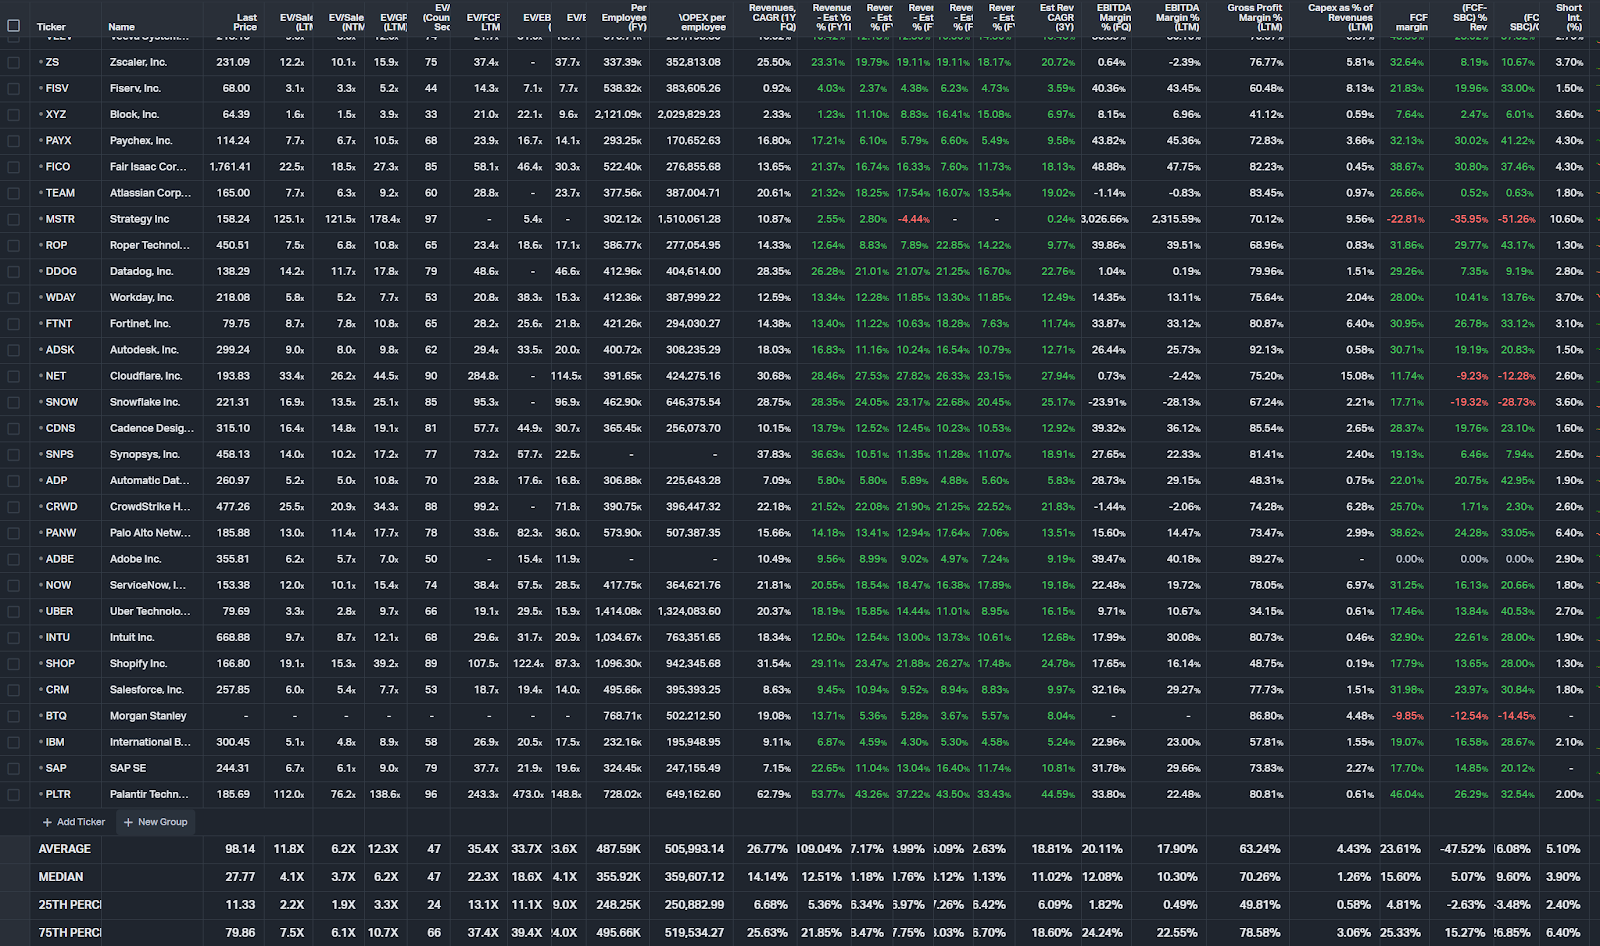
Task: Check the NET row checkbox
Action: pos(14,376)
